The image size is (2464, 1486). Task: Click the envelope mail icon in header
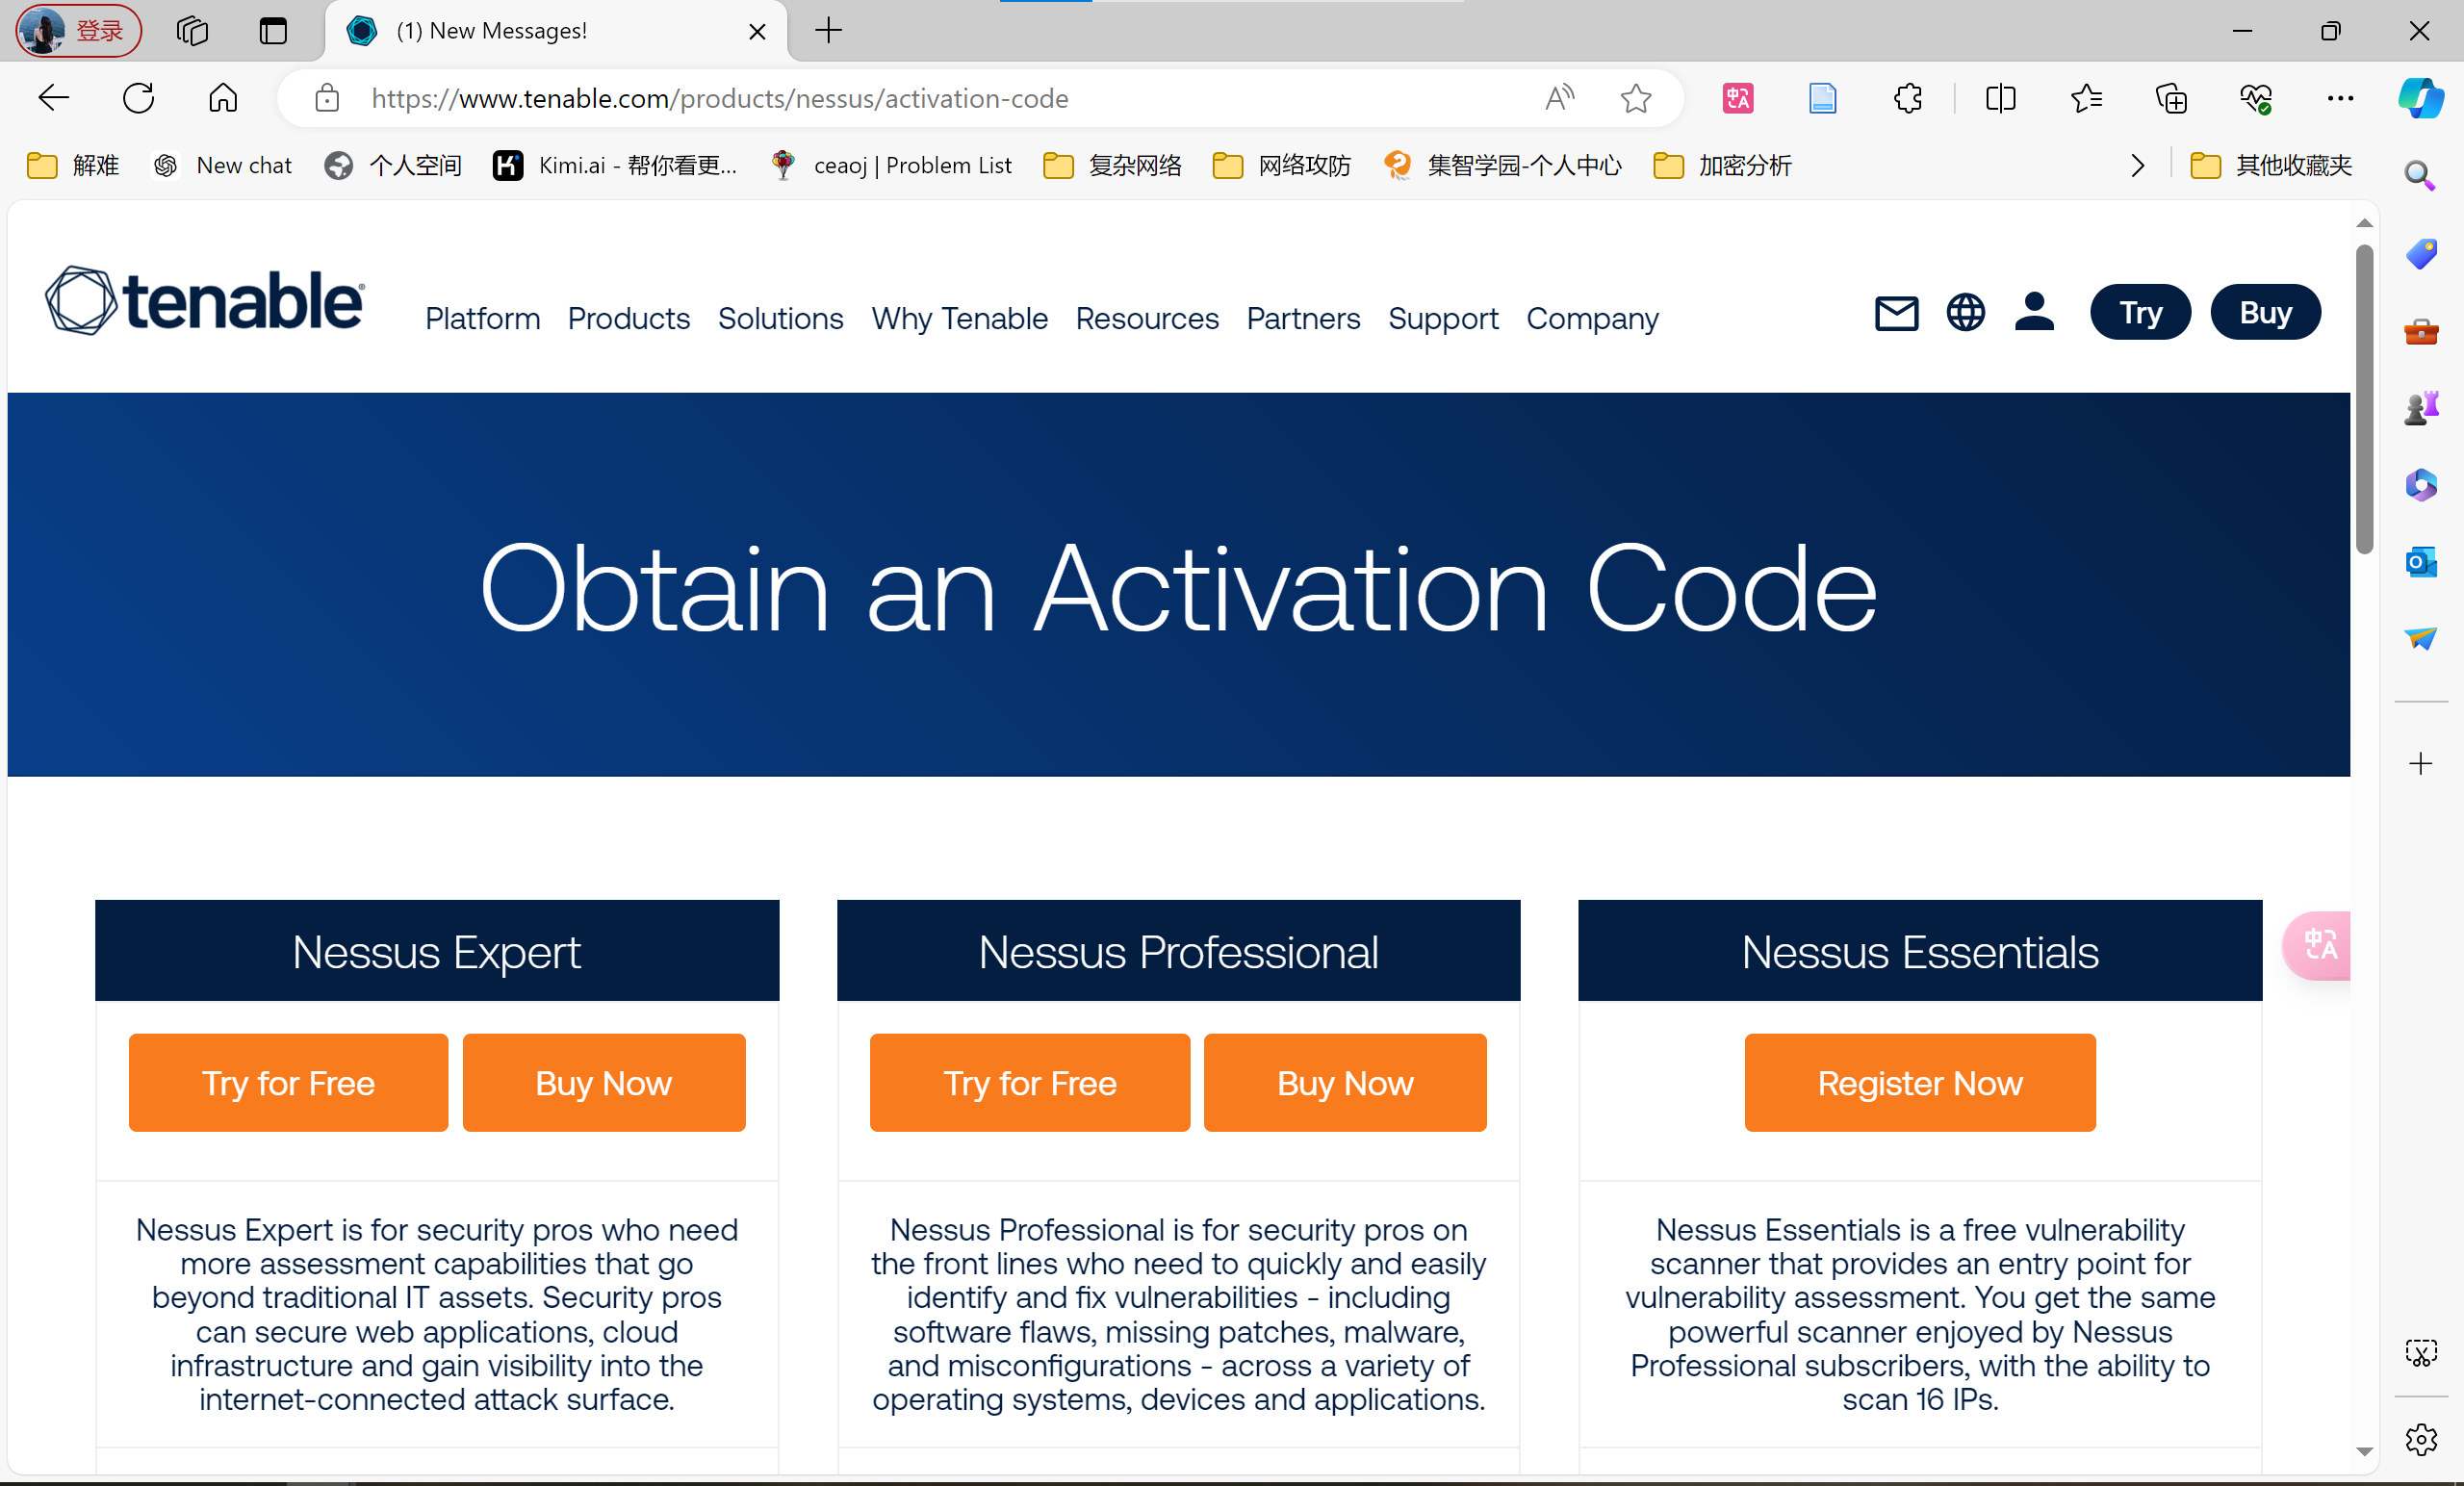1896,313
